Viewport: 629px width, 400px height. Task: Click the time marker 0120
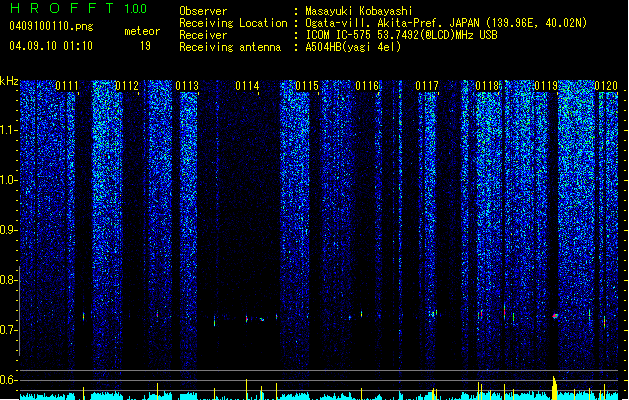606,86
